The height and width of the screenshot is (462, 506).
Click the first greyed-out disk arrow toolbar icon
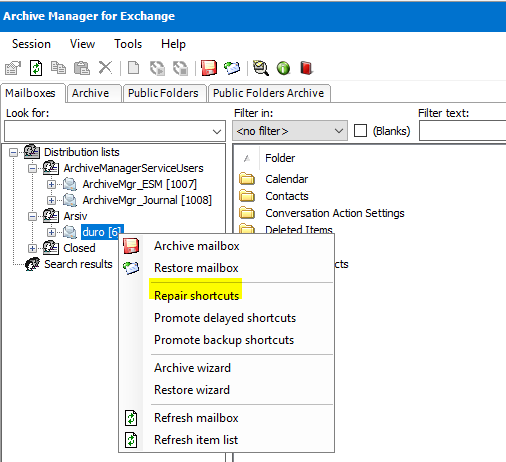pos(157,68)
